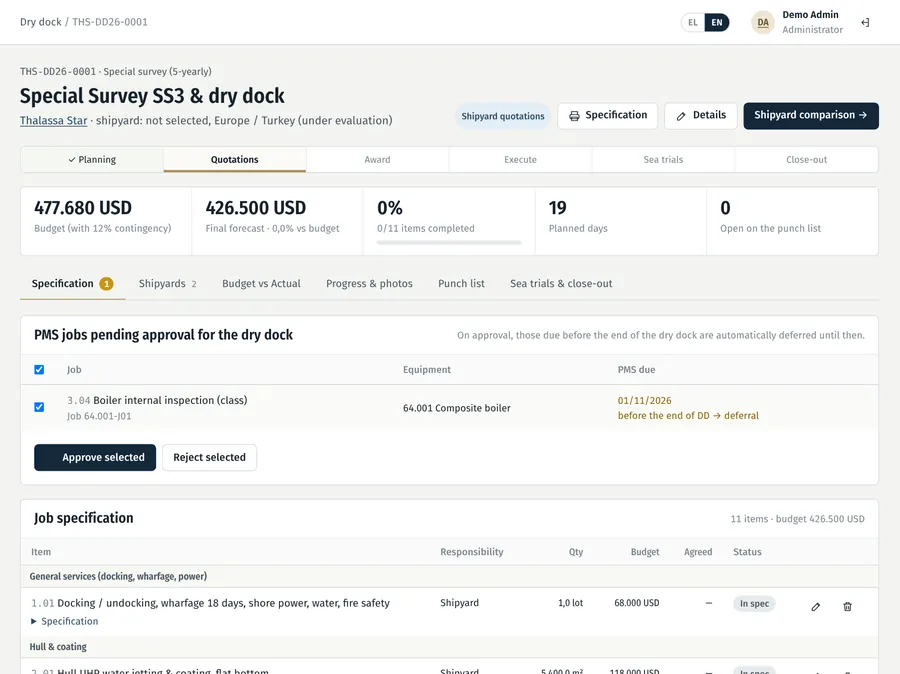Screen dimensions: 900x674
Task: Open the Budget vs Actual tab
Action: tap(261, 284)
